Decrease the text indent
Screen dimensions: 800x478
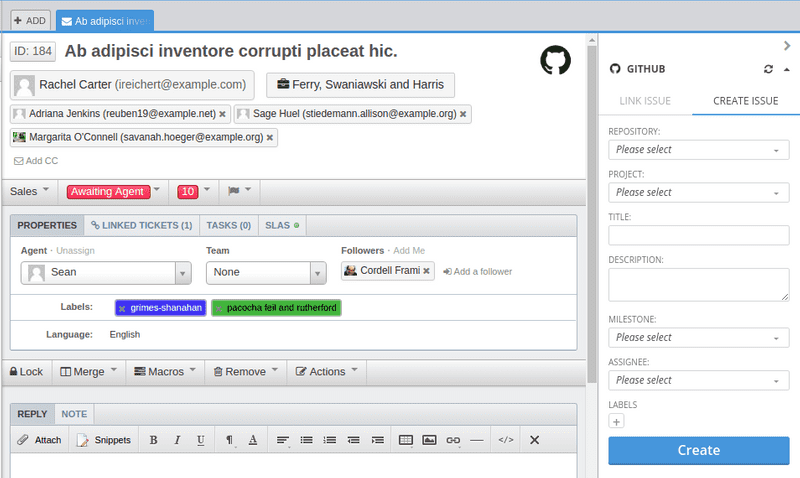pyautogui.click(x=354, y=440)
